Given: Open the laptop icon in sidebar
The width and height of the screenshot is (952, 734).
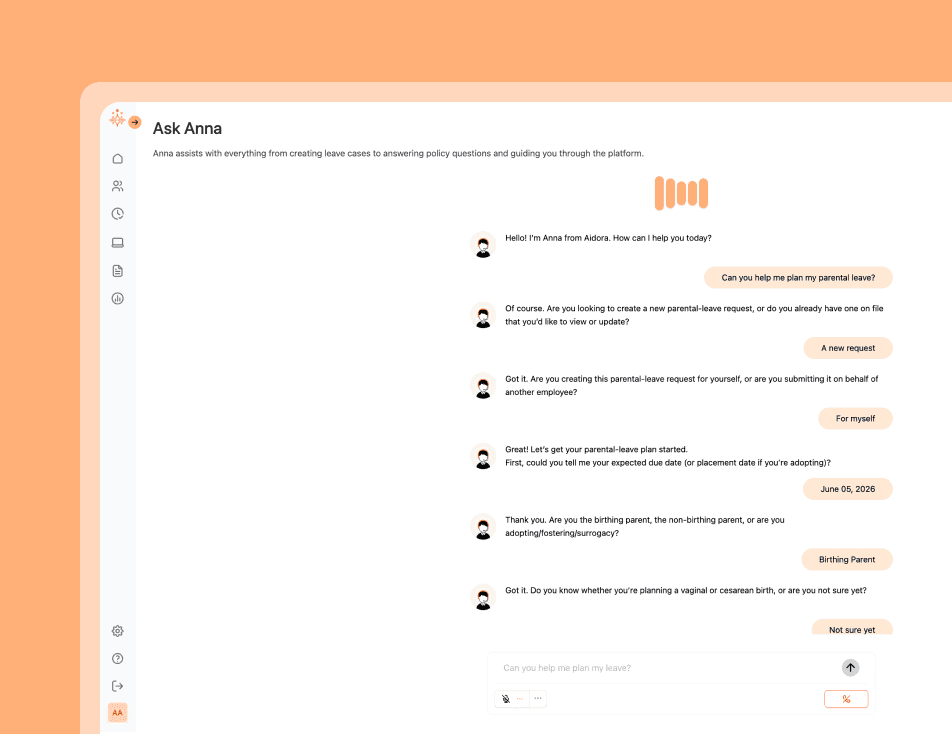Looking at the screenshot, I should pos(118,243).
